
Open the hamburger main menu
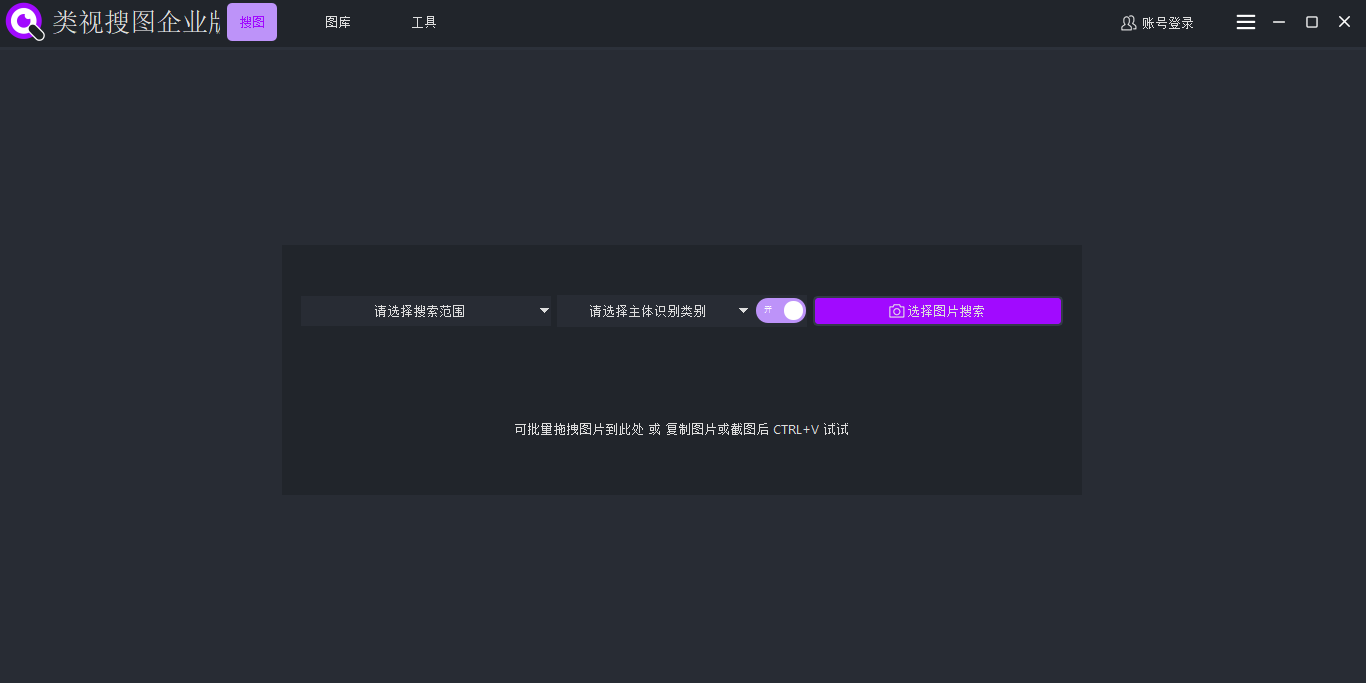click(x=1246, y=22)
